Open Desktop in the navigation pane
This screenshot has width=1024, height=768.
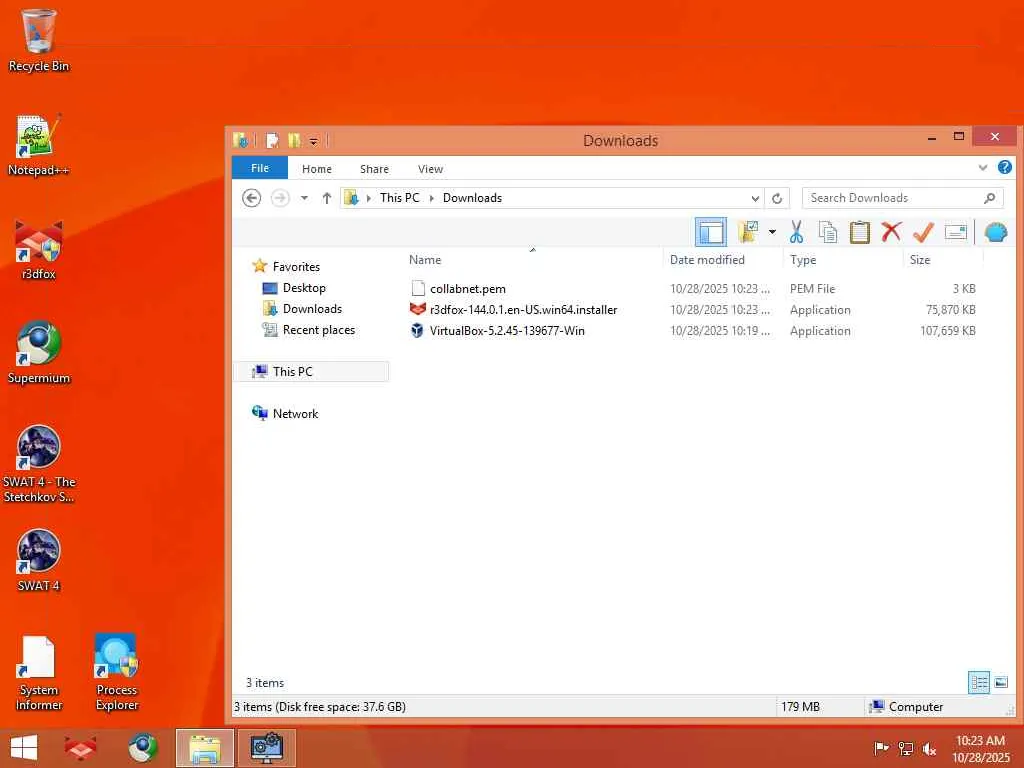point(304,288)
